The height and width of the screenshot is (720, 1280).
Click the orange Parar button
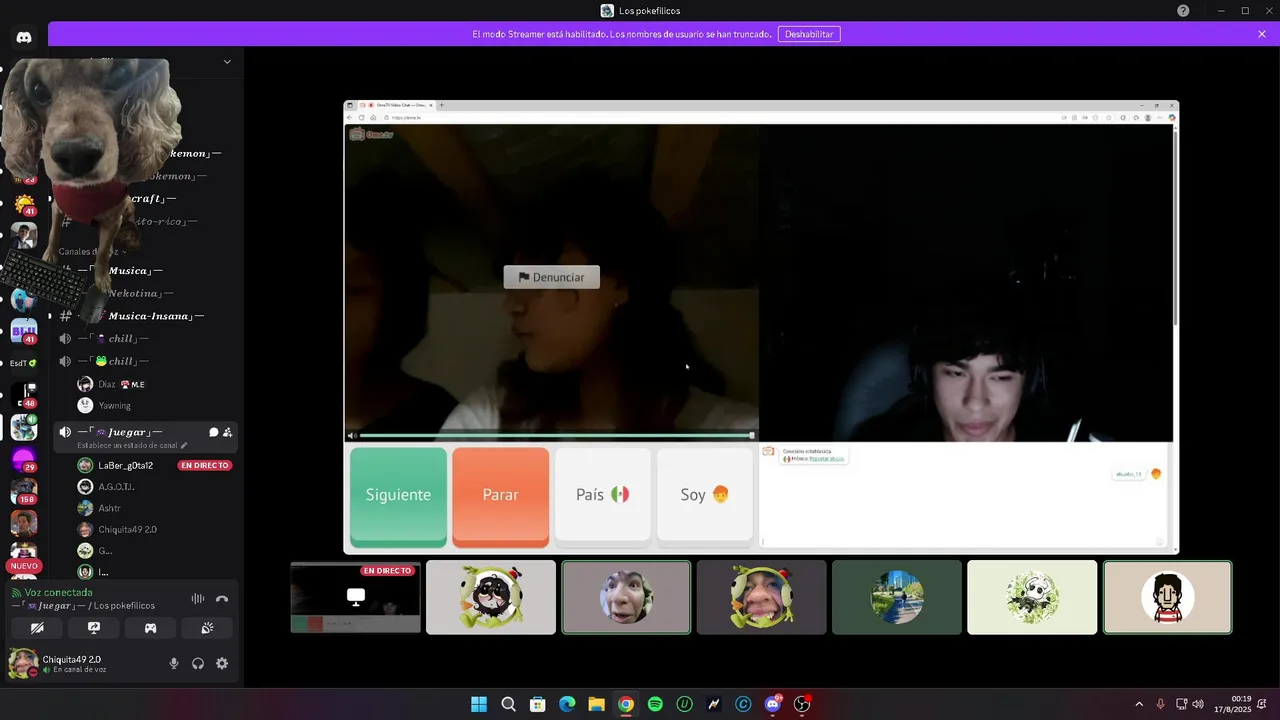click(x=500, y=496)
